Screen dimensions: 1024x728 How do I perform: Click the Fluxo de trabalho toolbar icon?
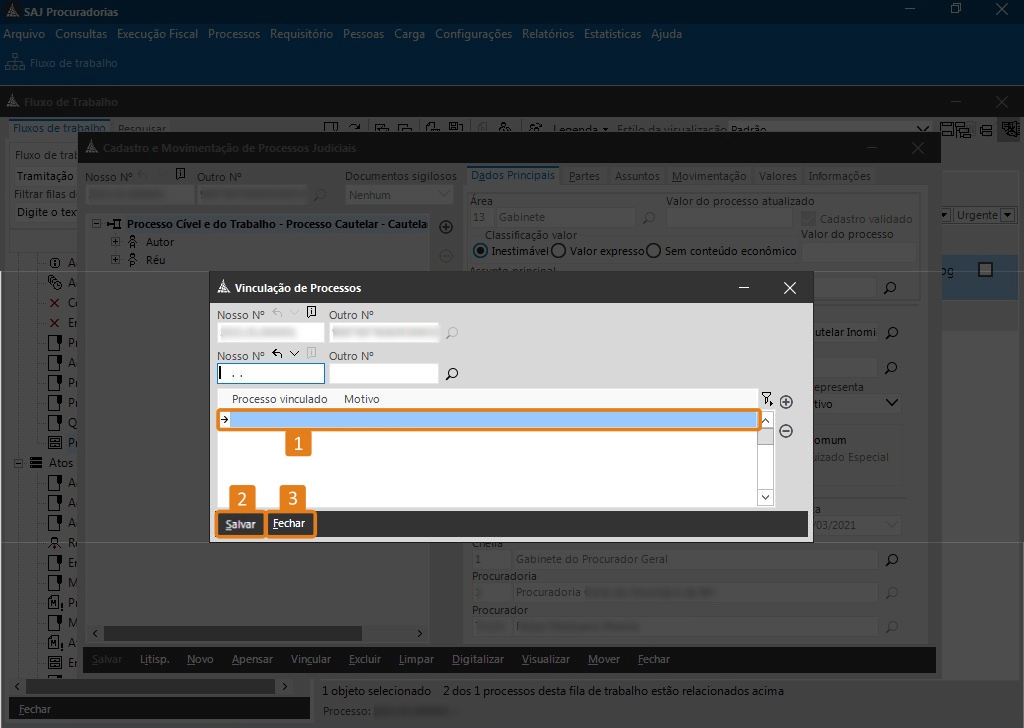point(15,63)
